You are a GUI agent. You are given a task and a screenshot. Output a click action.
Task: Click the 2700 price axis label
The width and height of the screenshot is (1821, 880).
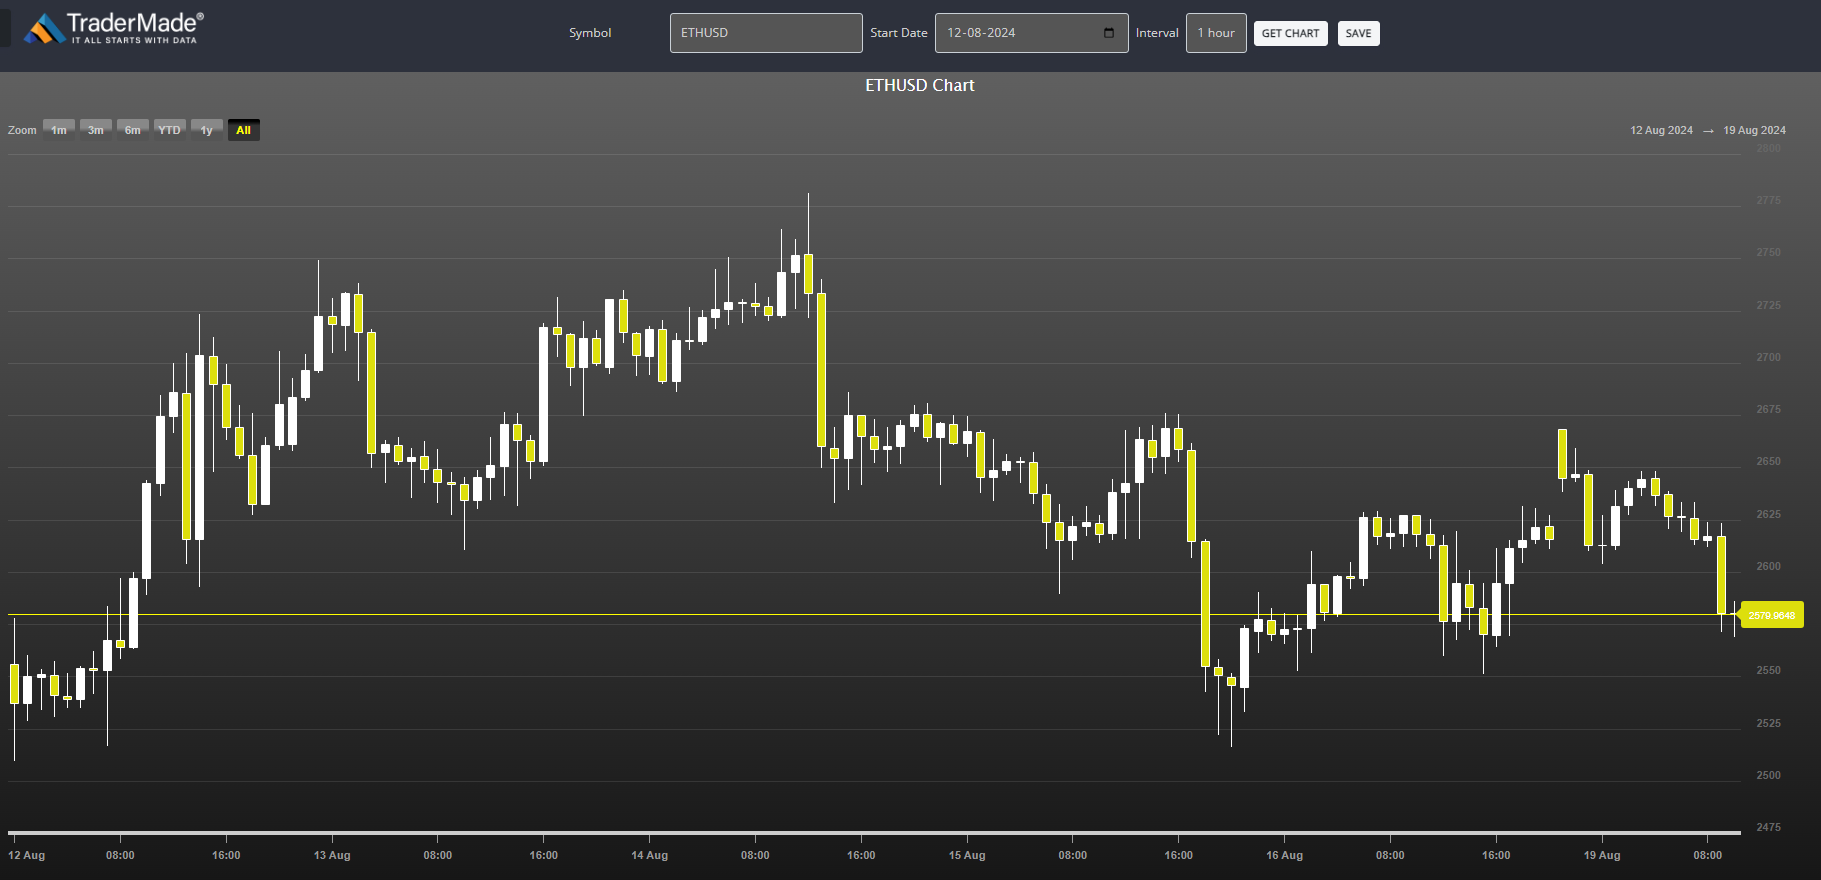click(x=1768, y=357)
